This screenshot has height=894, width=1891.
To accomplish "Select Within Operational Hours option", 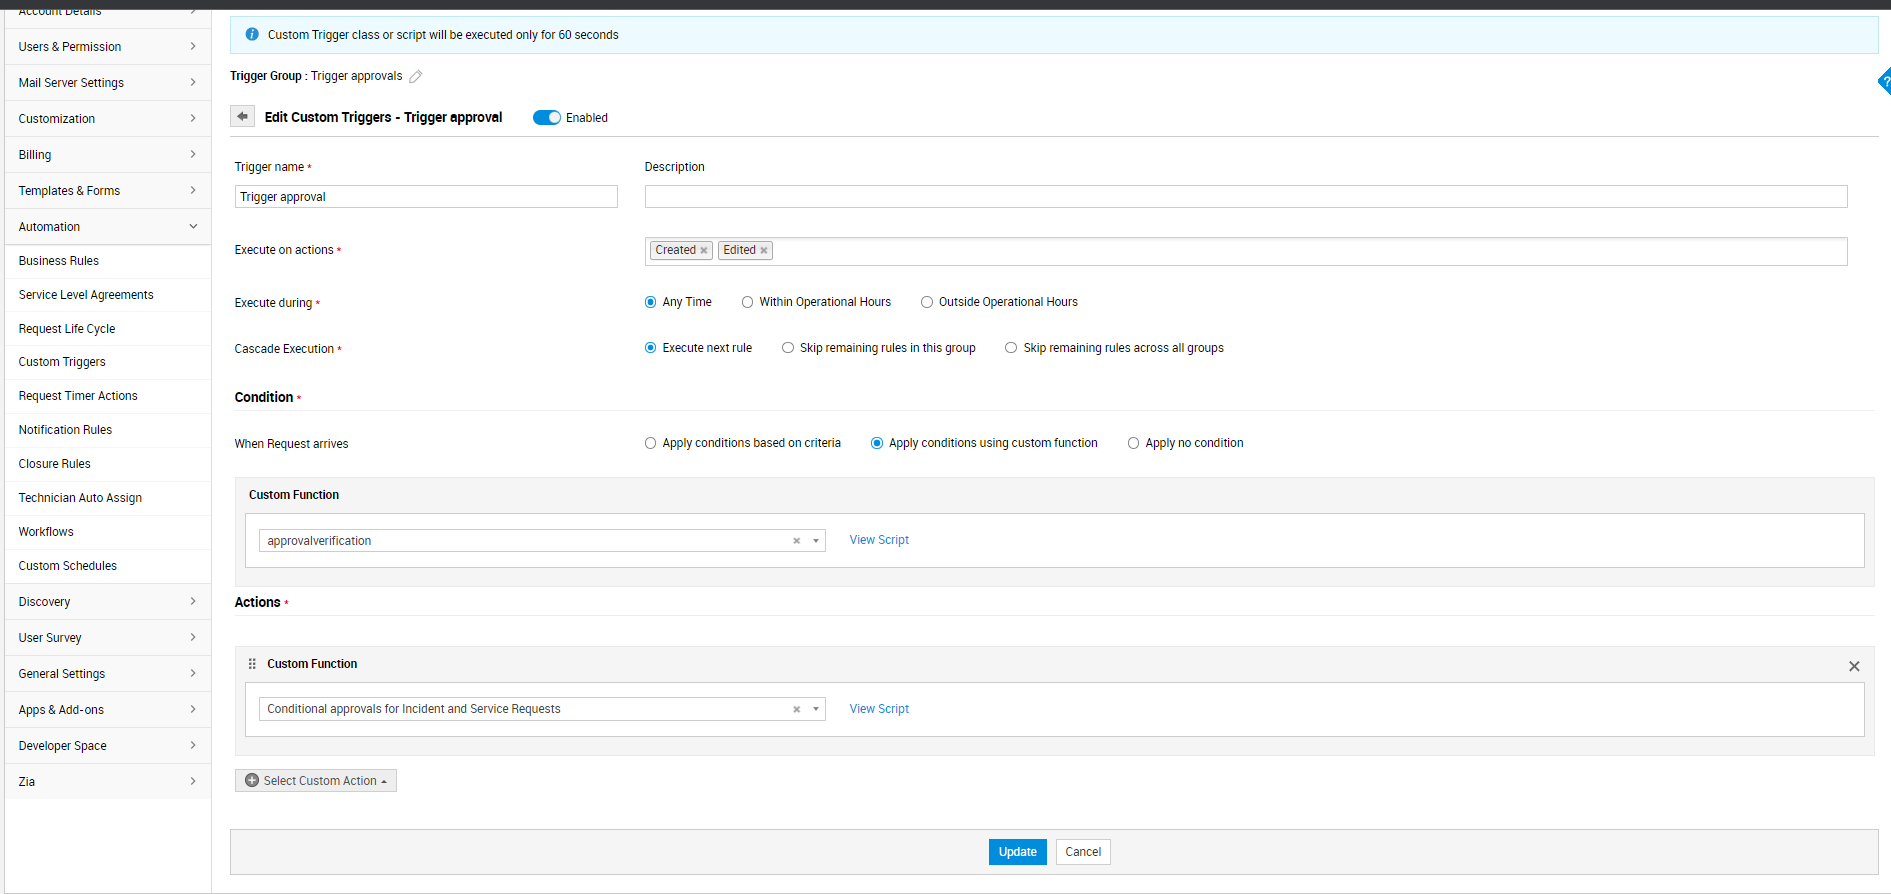I will pos(748,302).
